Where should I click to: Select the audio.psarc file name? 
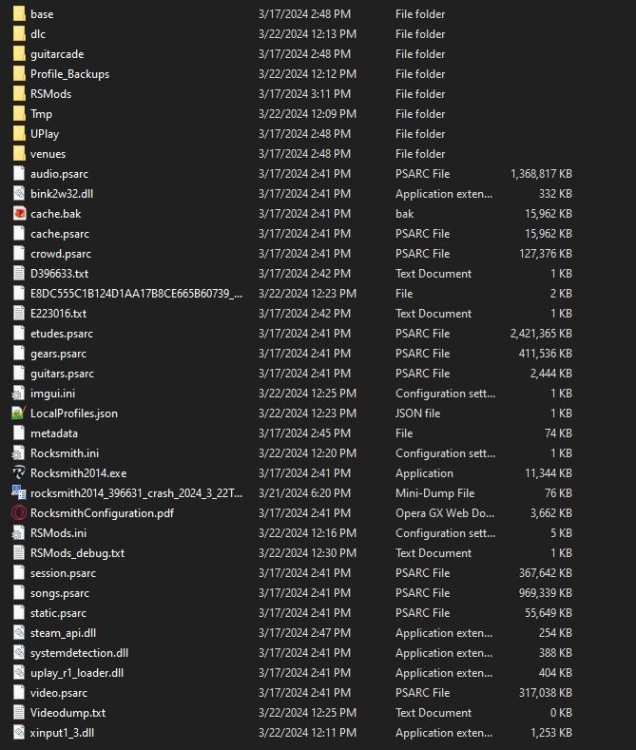(59, 174)
